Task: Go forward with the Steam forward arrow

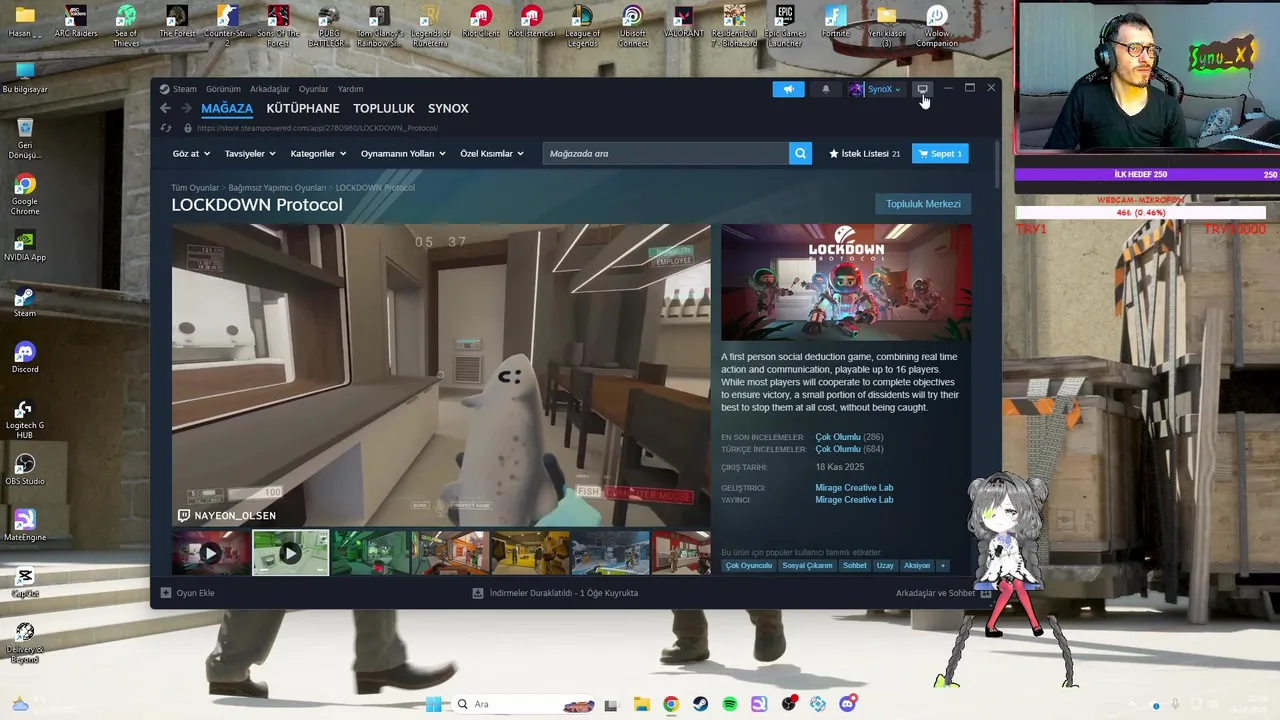Action: (x=186, y=108)
